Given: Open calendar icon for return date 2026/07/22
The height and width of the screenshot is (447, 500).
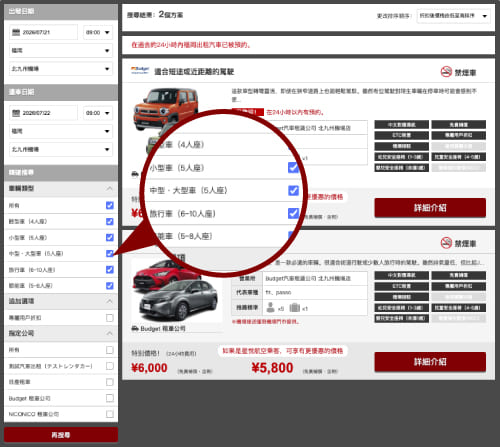Looking at the screenshot, I should coord(16,113).
